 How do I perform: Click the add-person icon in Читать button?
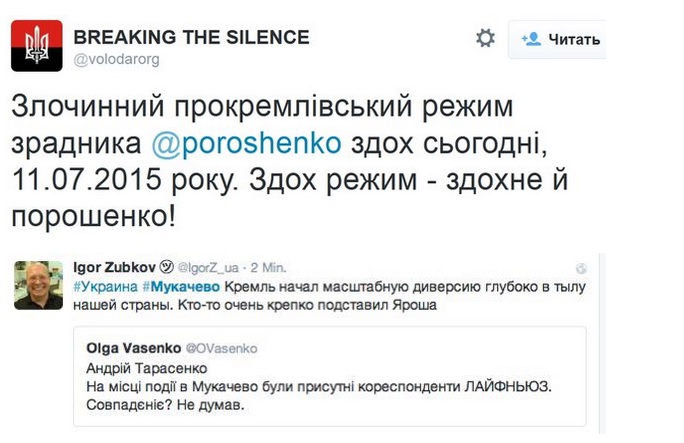click(x=531, y=40)
